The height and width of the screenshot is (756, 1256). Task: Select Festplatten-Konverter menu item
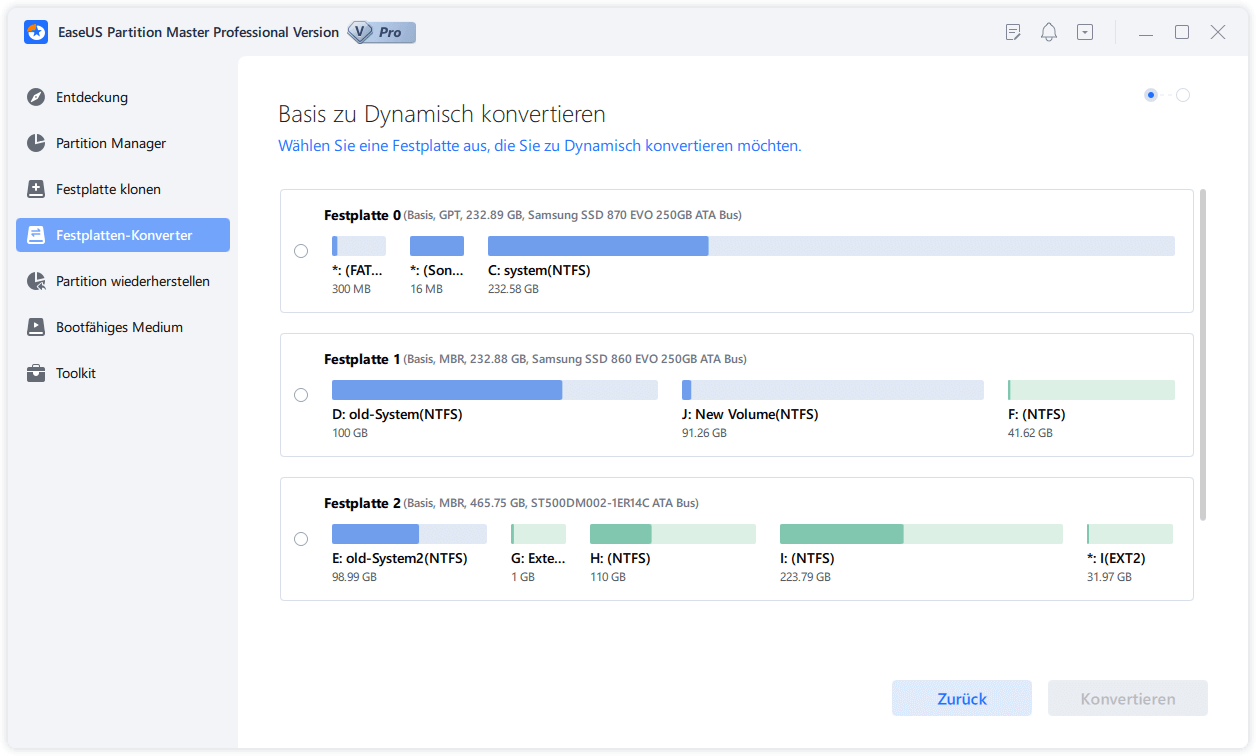123,235
